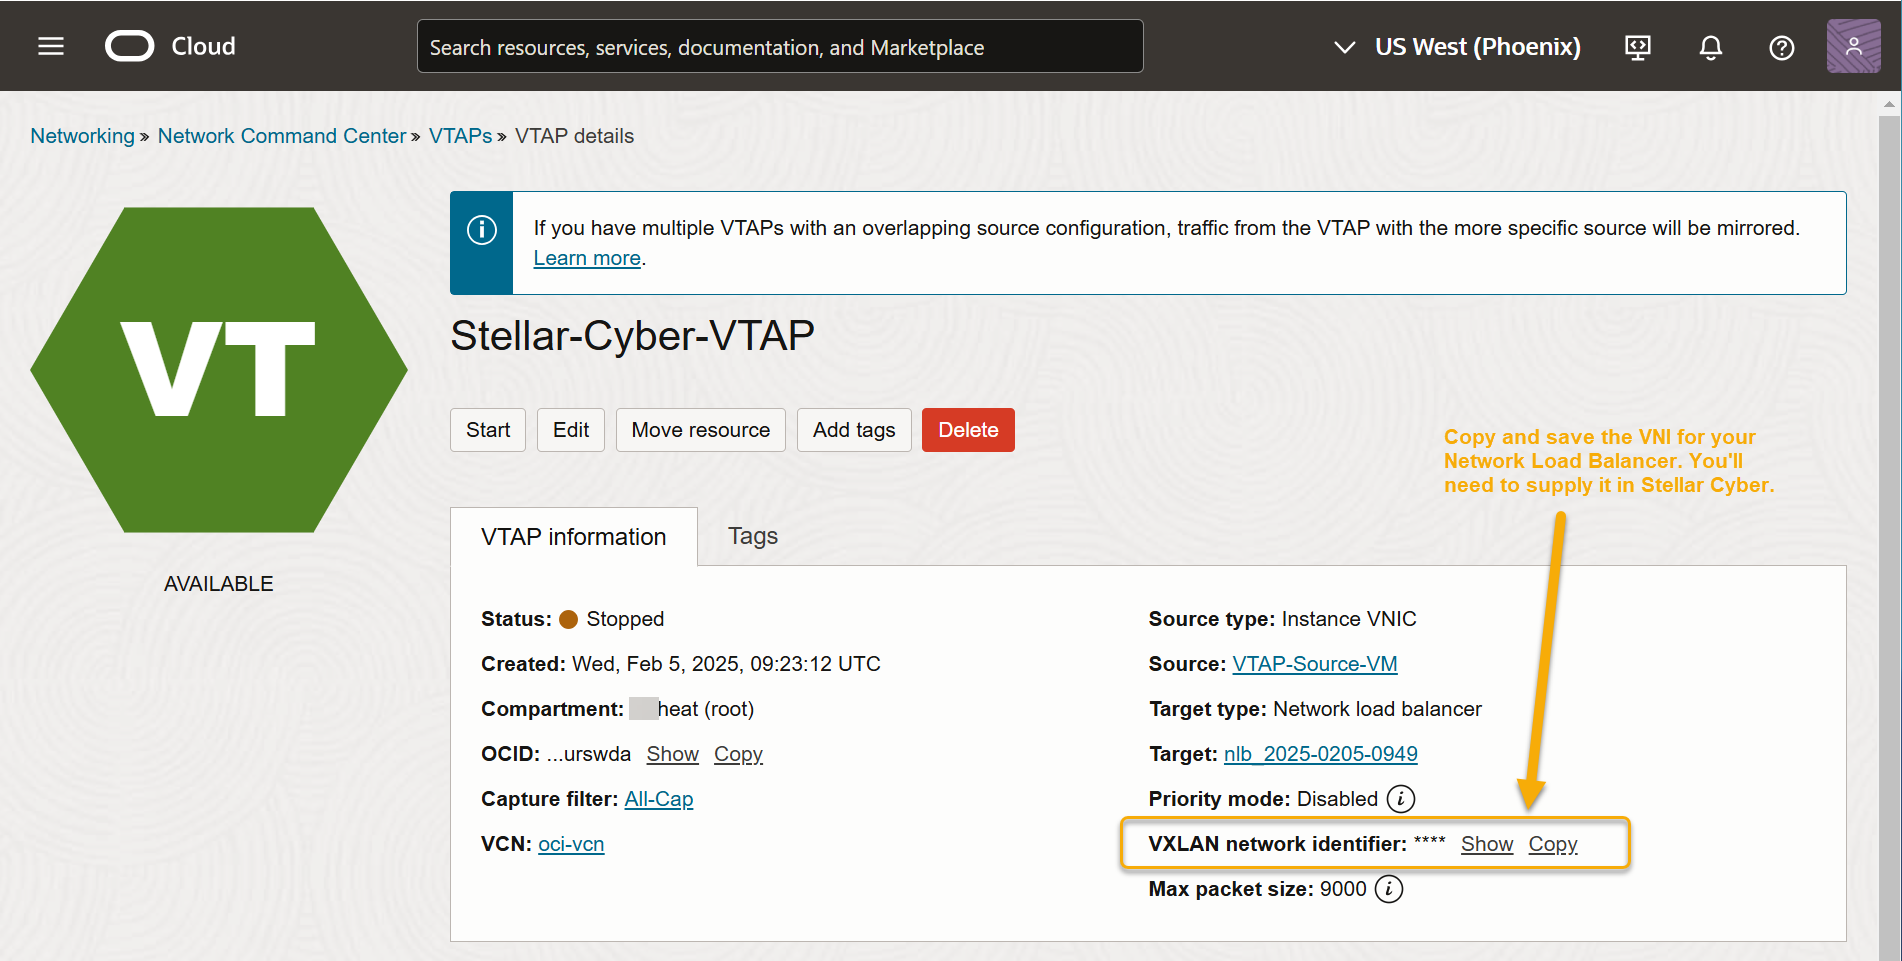This screenshot has height=961, width=1902.
Task: Open the Cloud Shell developer tools icon
Action: click(1638, 47)
